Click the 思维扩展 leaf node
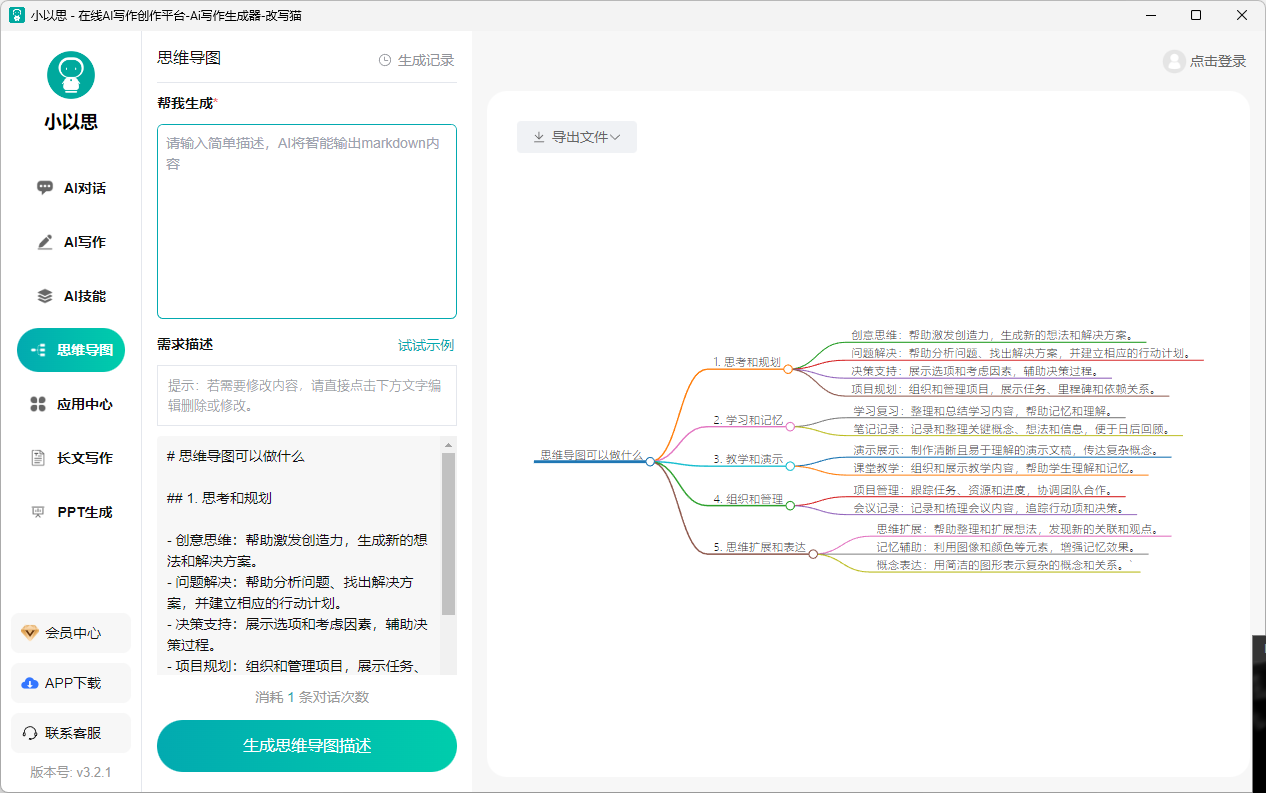 click(x=1017, y=529)
